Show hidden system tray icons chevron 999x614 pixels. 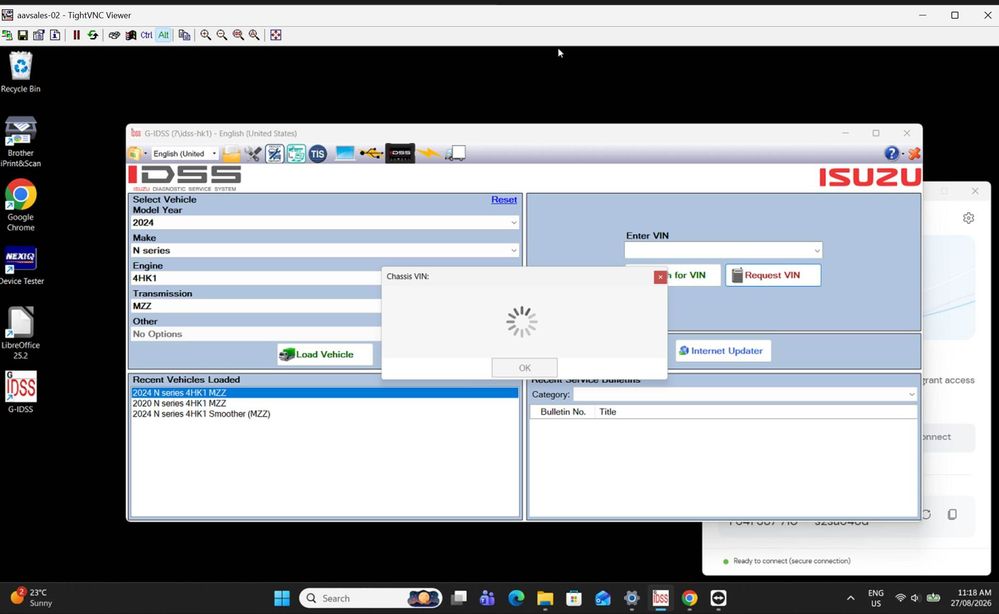click(851, 598)
